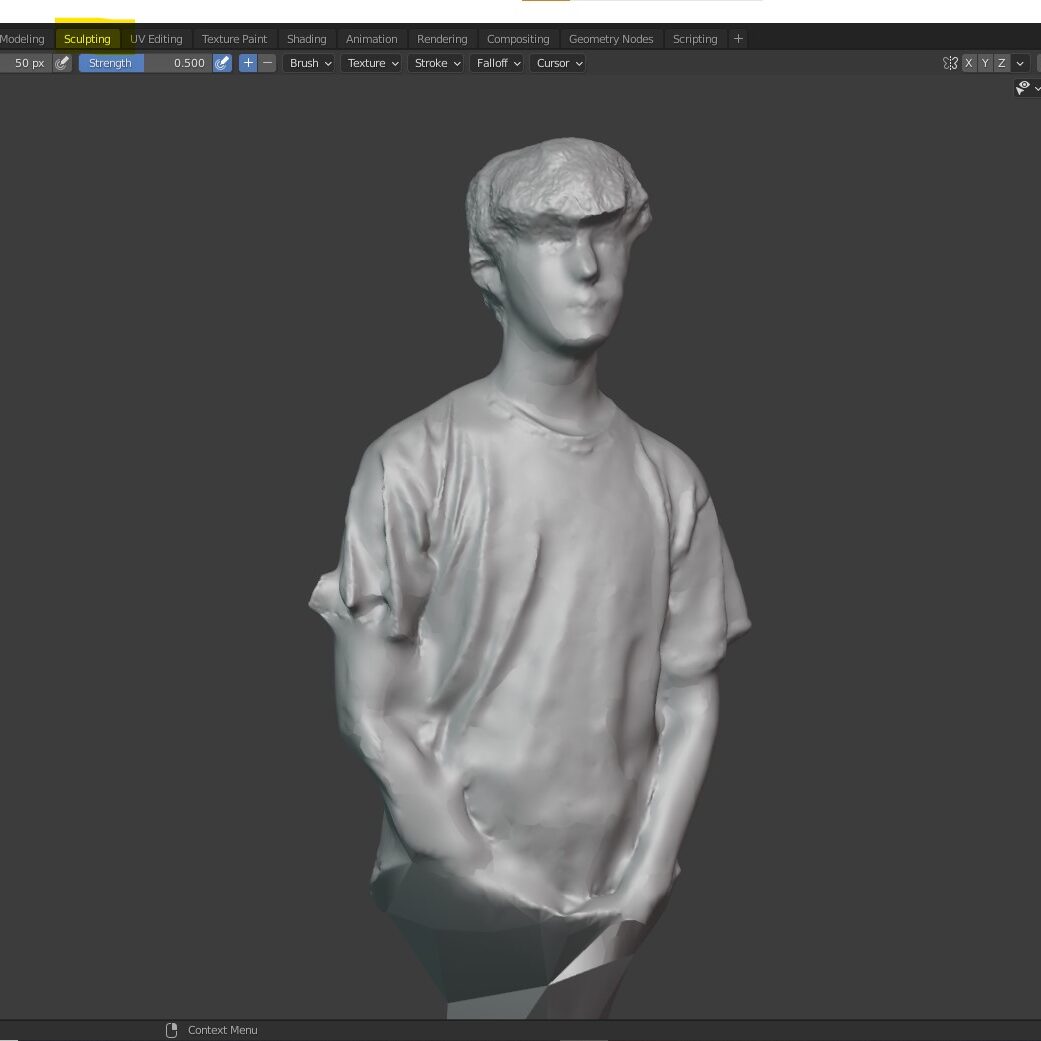Viewport: 1041px width, 1041px height.
Task: Go to the Rendering workspace tab
Action: [442, 39]
